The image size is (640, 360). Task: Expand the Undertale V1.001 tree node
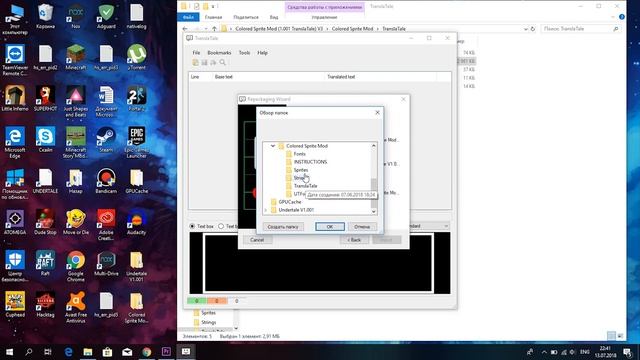click(266, 210)
